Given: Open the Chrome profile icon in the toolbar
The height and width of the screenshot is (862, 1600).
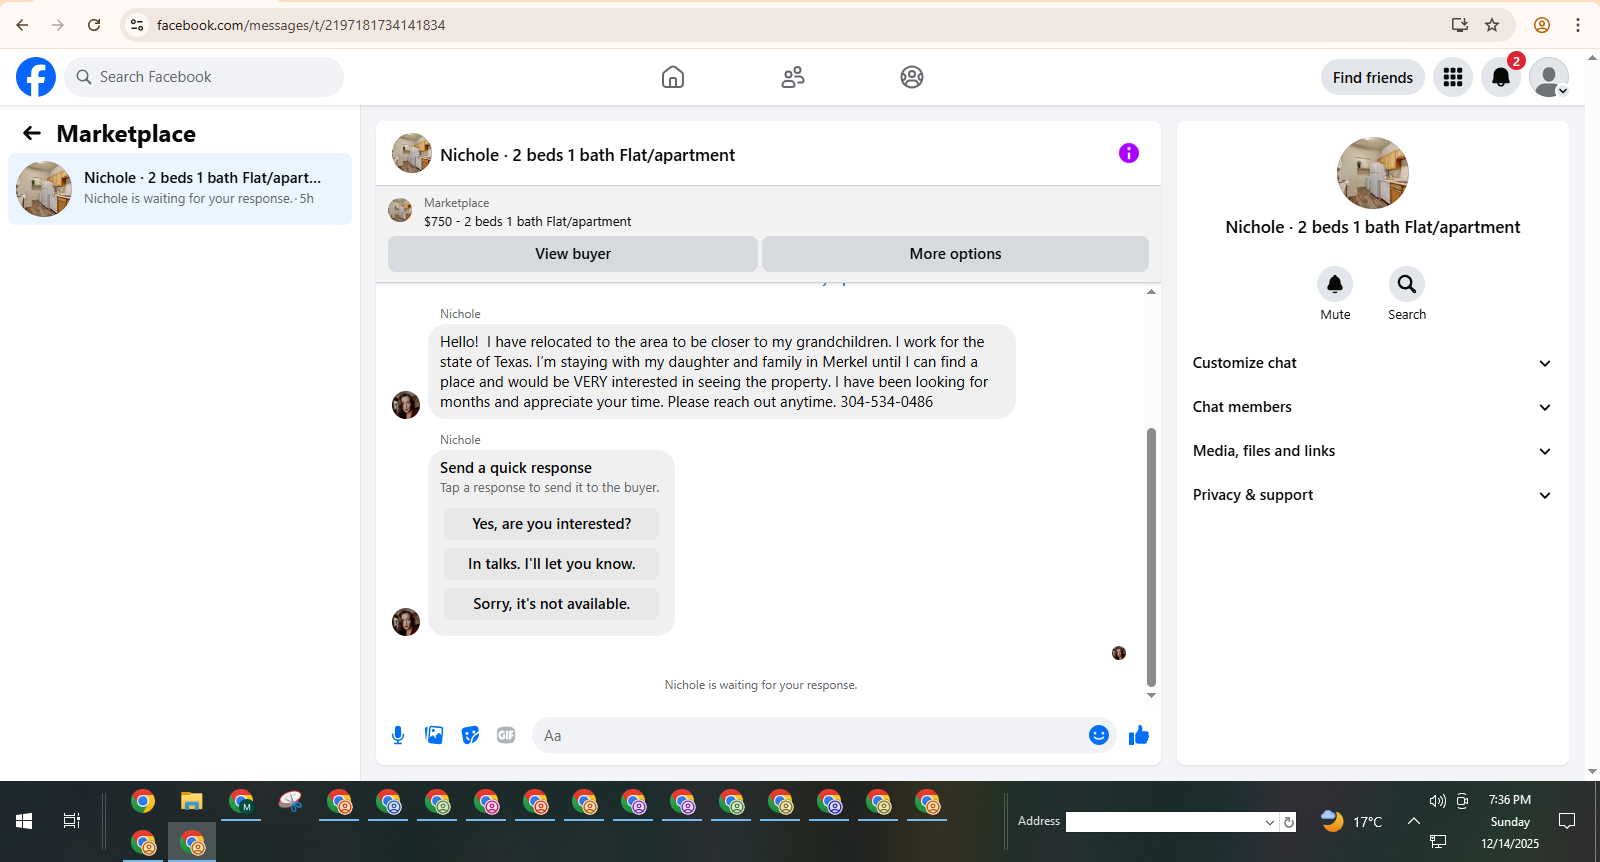Looking at the screenshot, I should coord(1542,25).
